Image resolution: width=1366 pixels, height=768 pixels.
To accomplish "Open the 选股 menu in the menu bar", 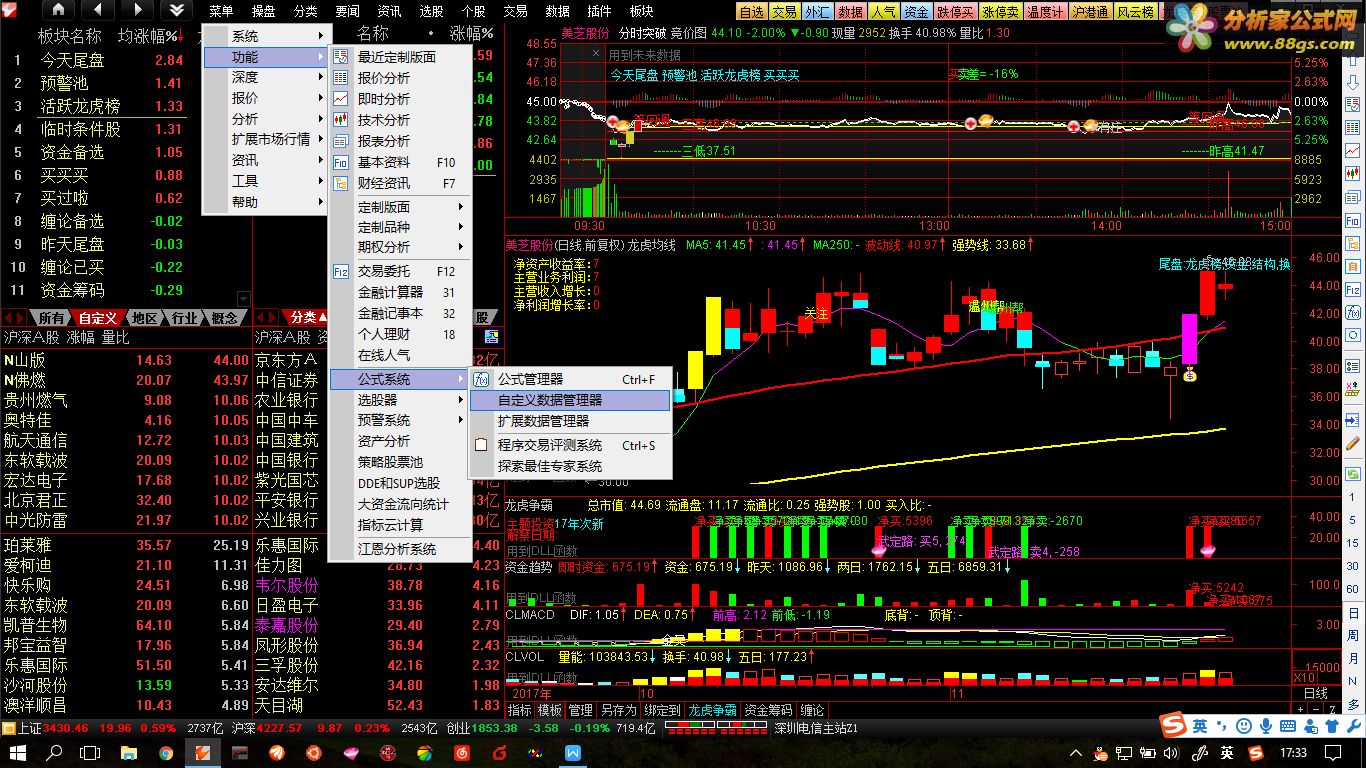I will [431, 11].
